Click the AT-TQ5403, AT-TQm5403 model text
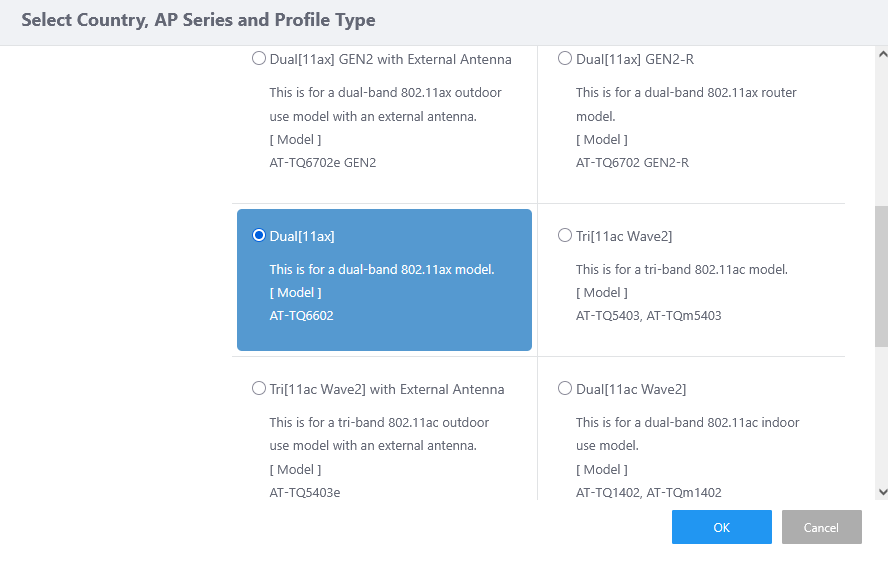This screenshot has height=567, width=888. pos(648,316)
